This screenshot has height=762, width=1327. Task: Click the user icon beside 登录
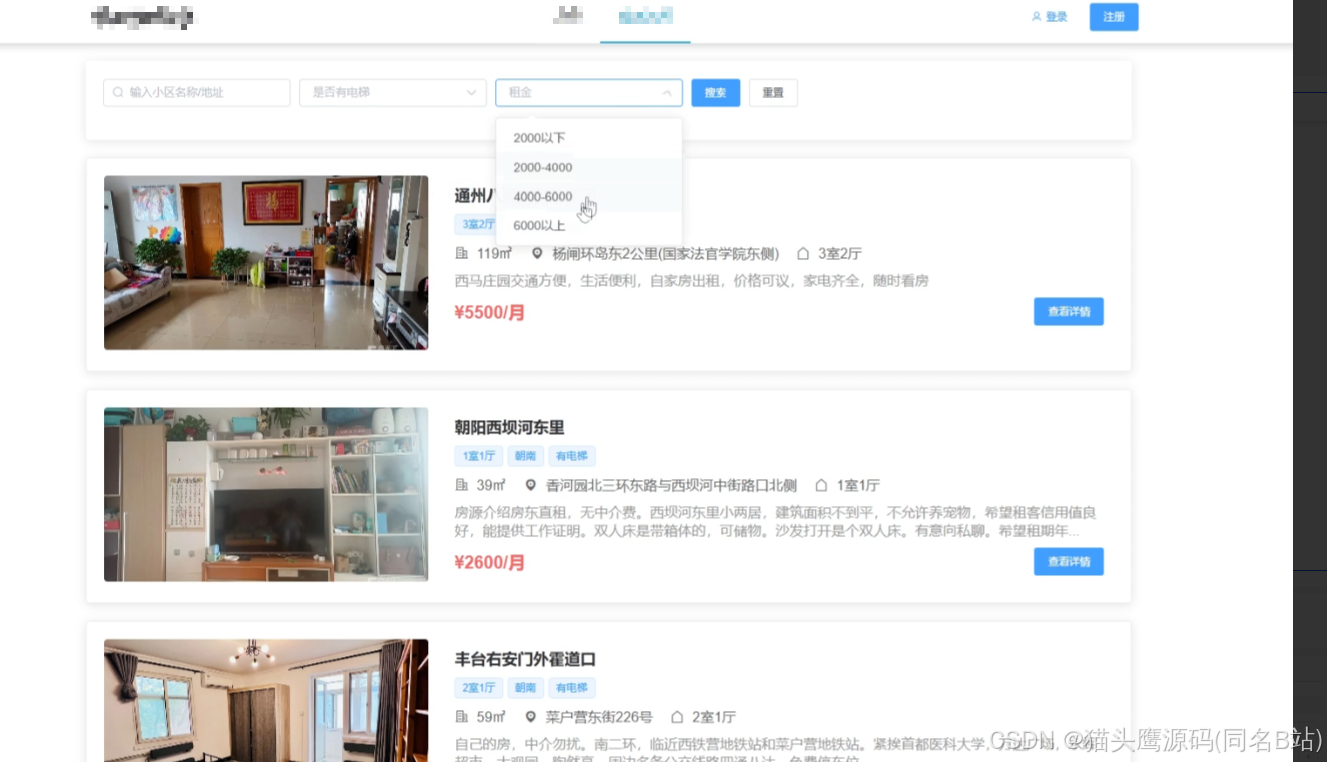tap(1036, 17)
